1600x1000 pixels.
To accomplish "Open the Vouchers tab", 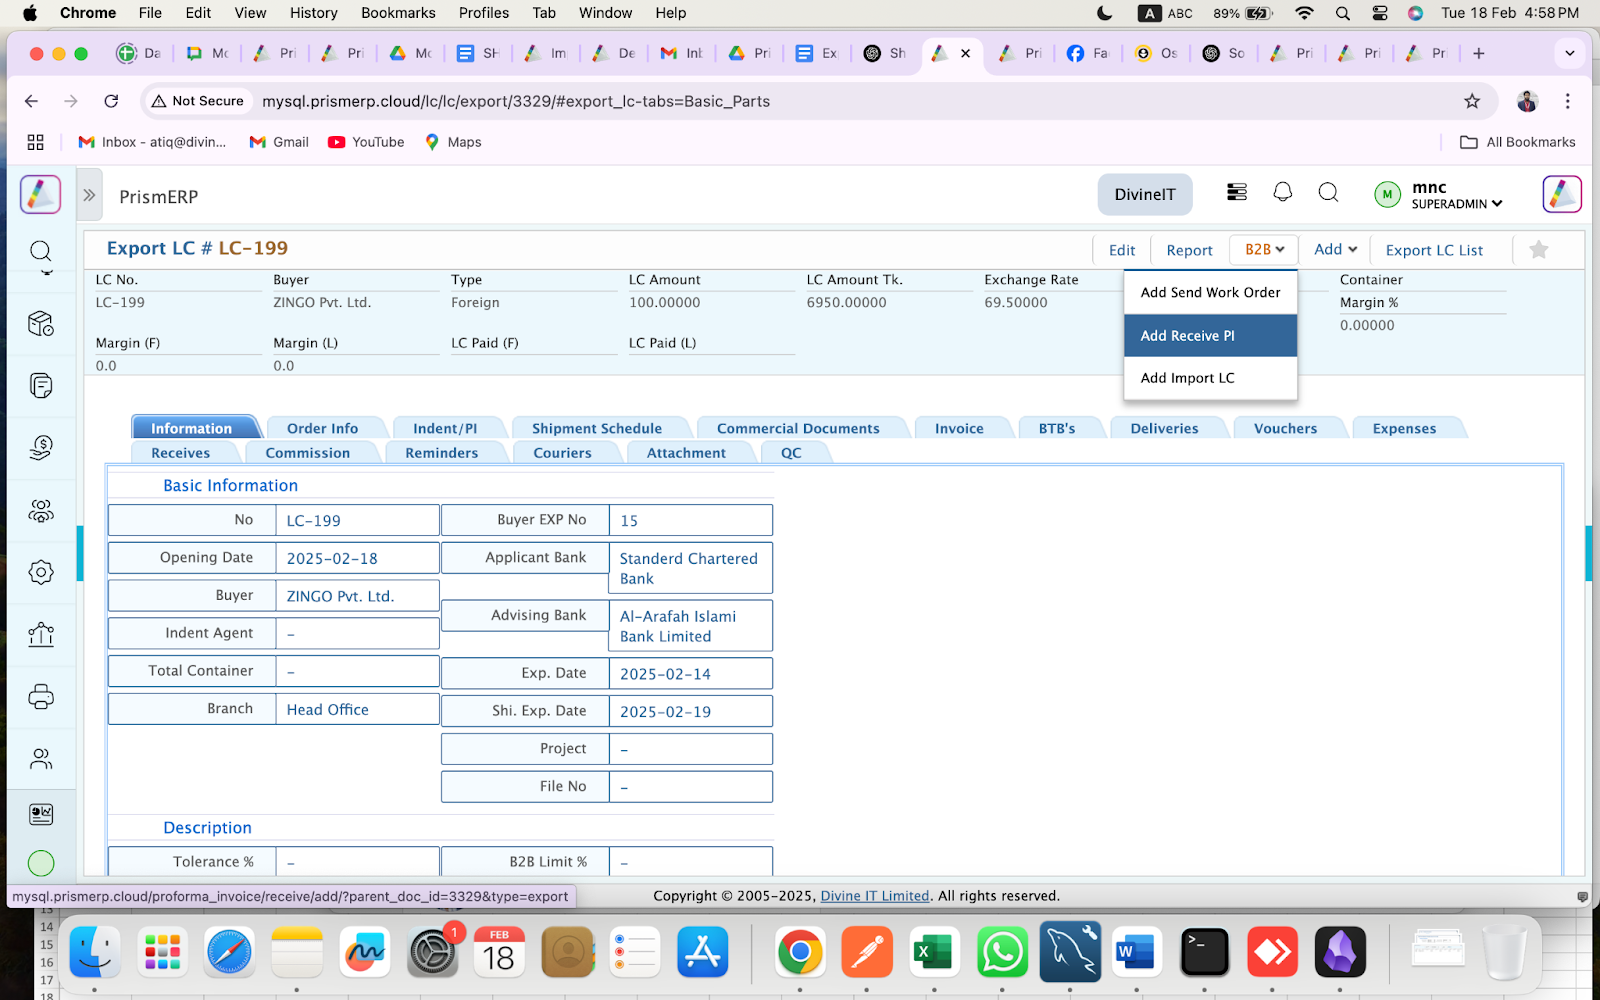I will (1285, 428).
